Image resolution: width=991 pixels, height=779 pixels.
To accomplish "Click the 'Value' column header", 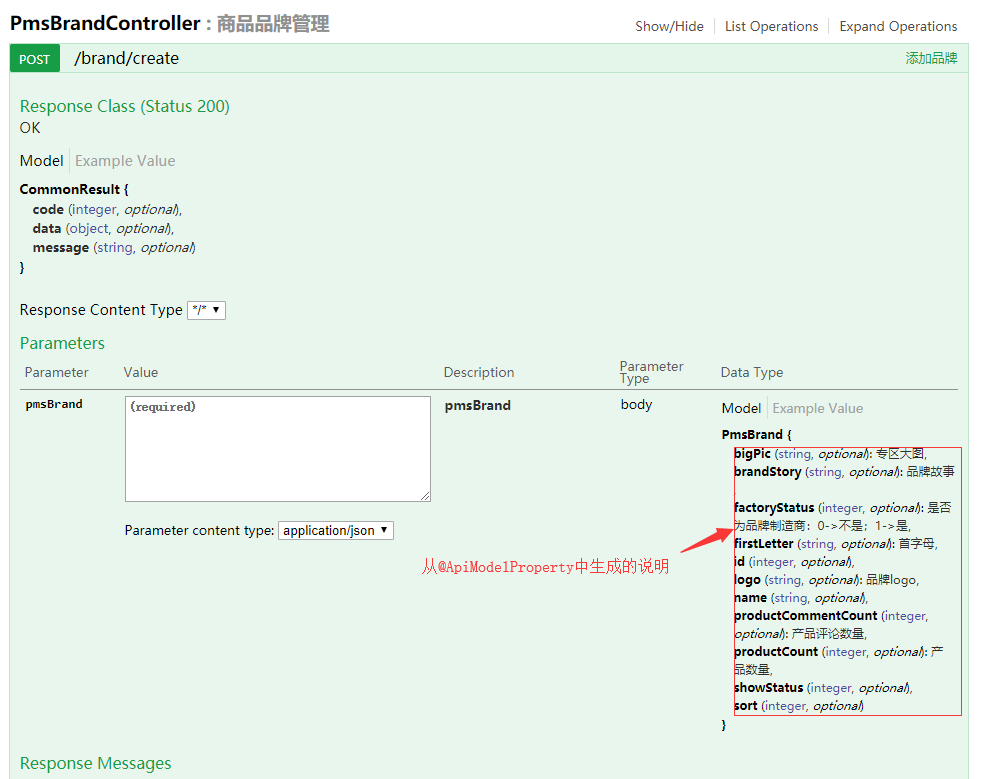I will pyautogui.click(x=140, y=373).
